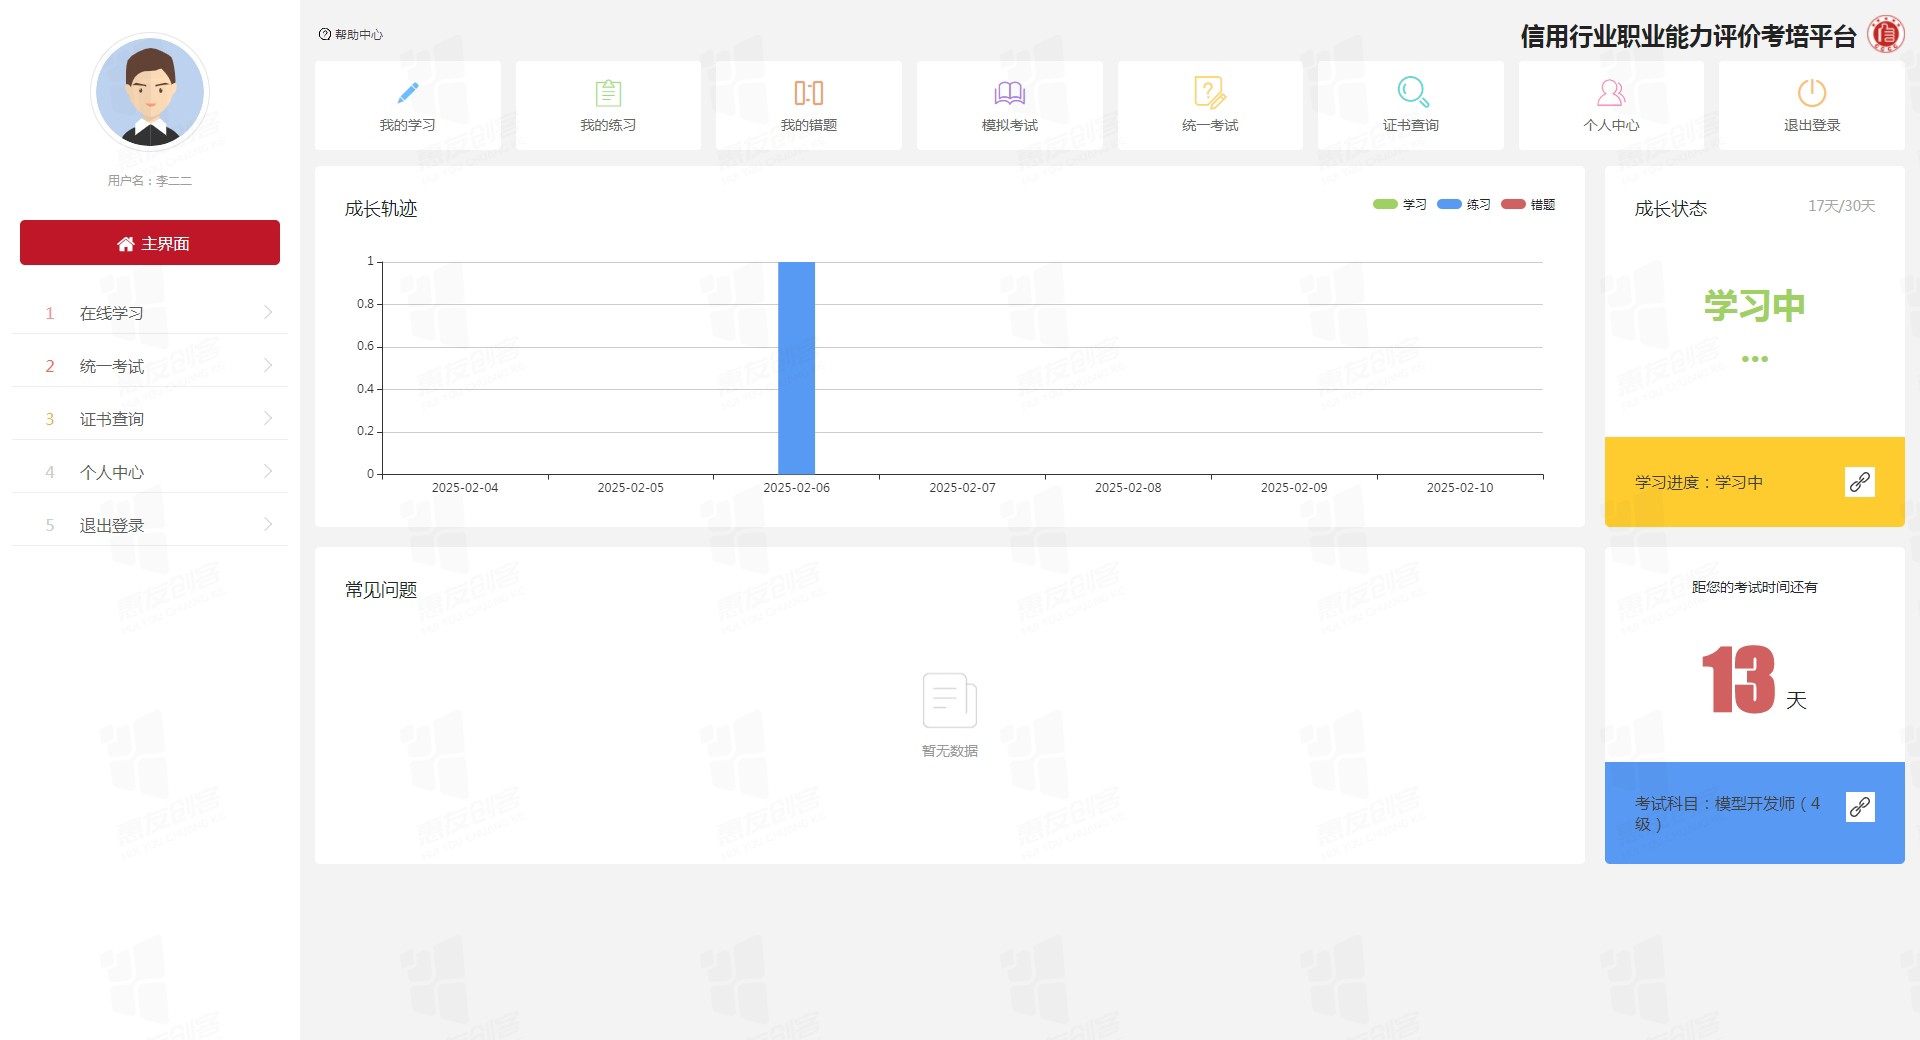Click link icon beside 考试科目
Image resolution: width=1920 pixels, height=1040 pixels.
[x=1859, y=807]
